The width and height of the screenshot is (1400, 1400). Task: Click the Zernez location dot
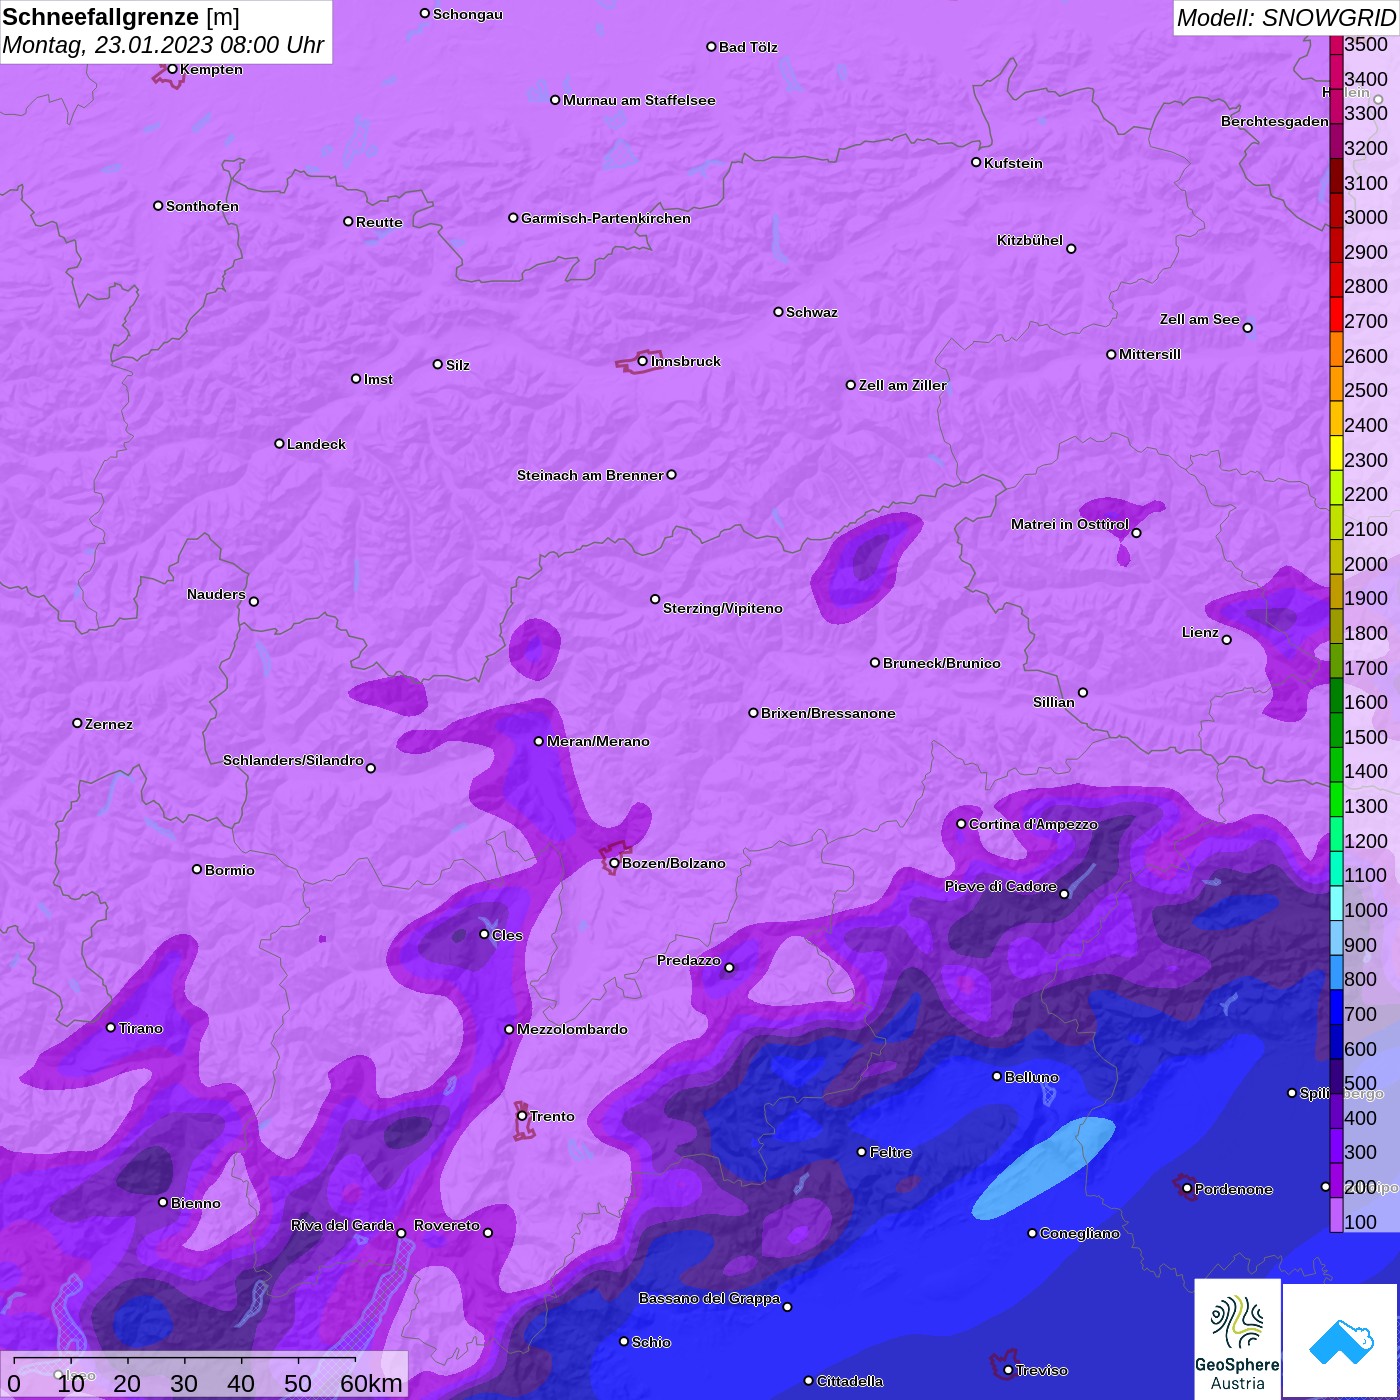[x=77, y=723]
